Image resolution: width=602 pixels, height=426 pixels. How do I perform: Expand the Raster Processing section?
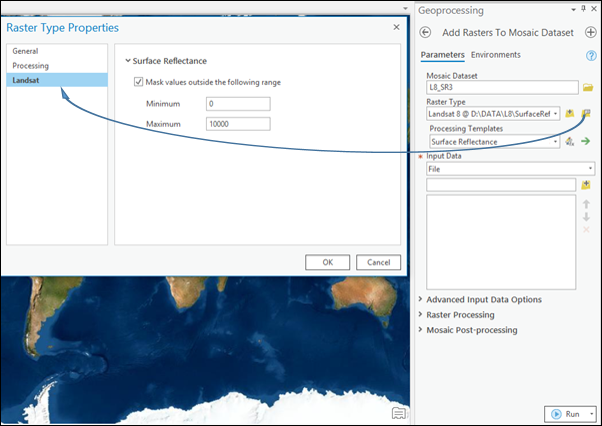[x=467, y=314]
